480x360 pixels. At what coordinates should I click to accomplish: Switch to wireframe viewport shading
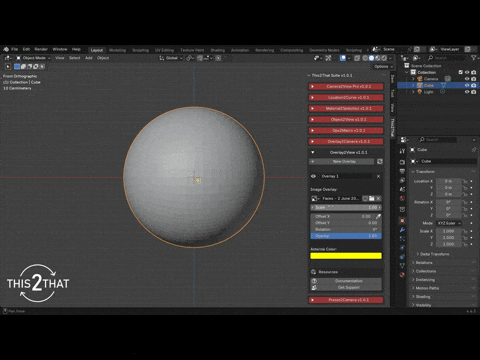pyautogui.click(x=365, y=58)
